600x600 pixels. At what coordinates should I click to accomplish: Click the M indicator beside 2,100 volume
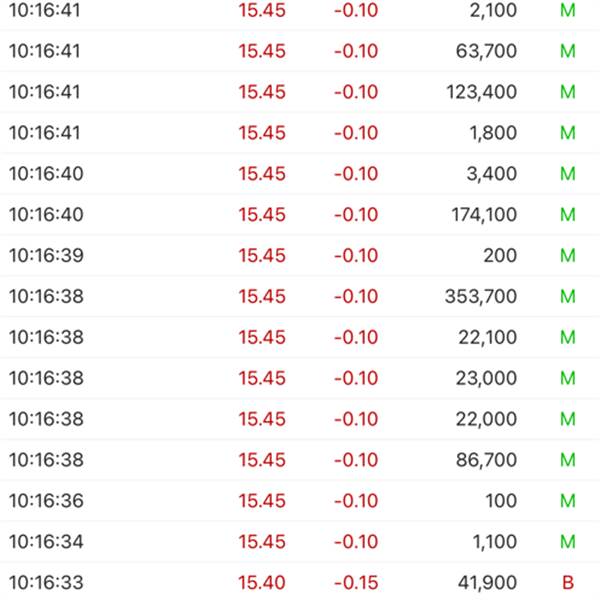point(568,10)
